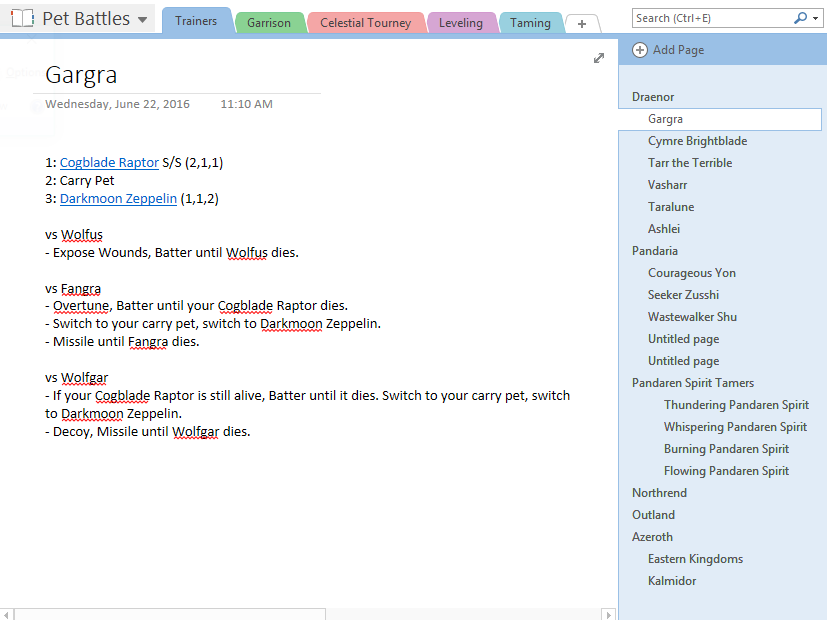Click 'Decoy, Missile until Wolfgar dies' line
Image resolution: width=827 pixels, height=620 pixels.
tap(148, 432)
